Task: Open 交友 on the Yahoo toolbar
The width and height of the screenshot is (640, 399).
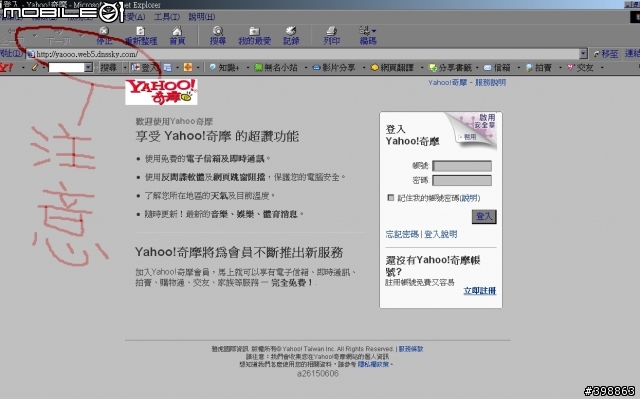Action: [580, 67]
